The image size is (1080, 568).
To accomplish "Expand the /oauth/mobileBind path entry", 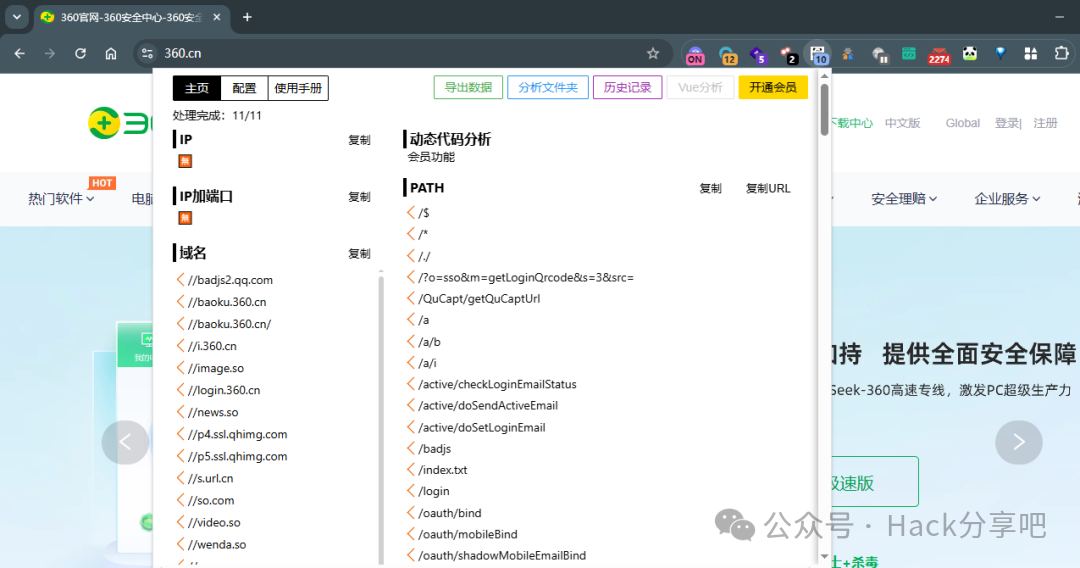I will 411,534.
